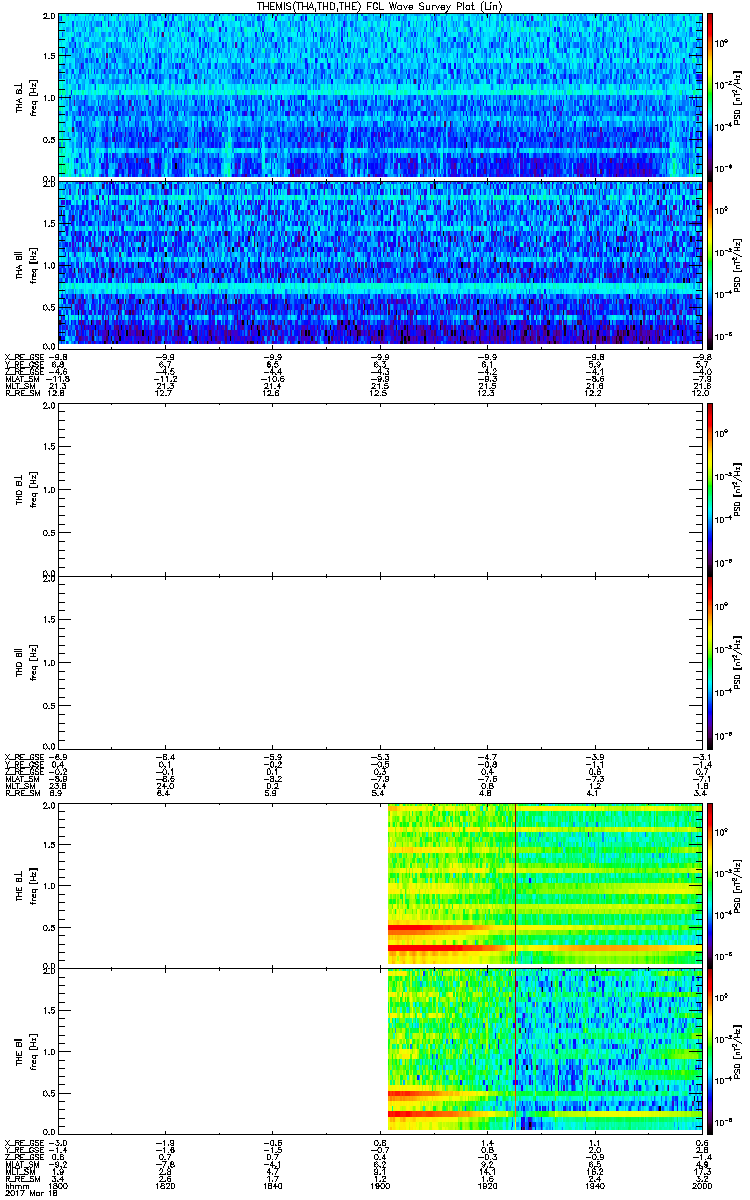Click the 1840 time tick label

coord(273,1185)
